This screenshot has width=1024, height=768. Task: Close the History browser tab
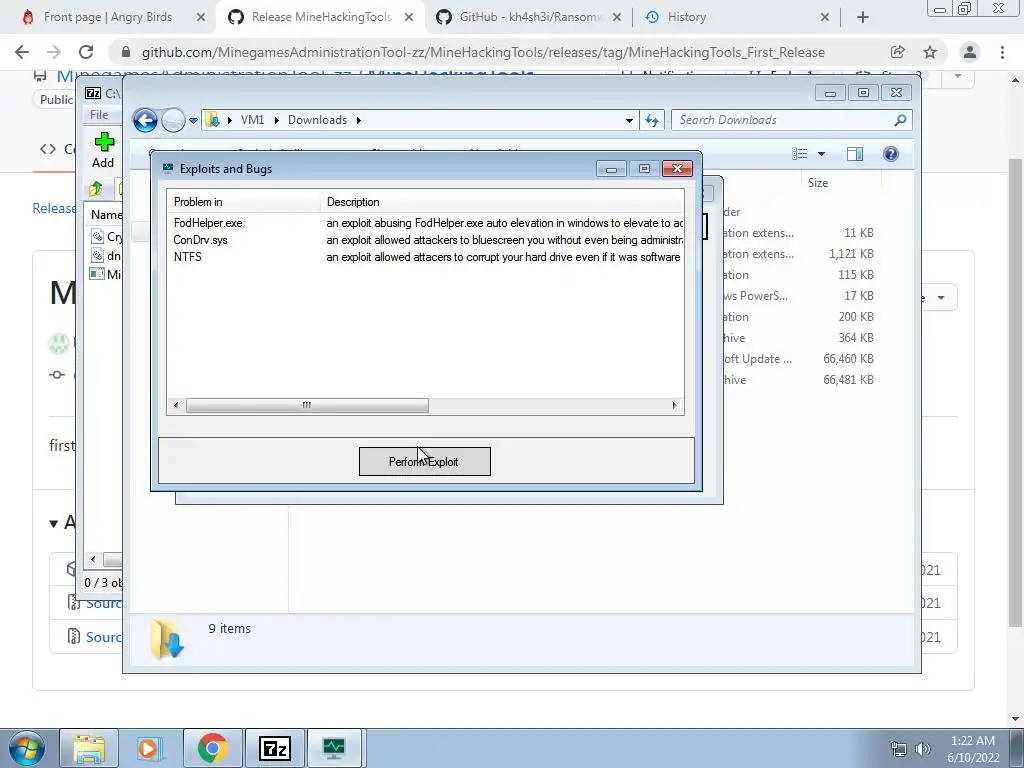tap(825, 17)
